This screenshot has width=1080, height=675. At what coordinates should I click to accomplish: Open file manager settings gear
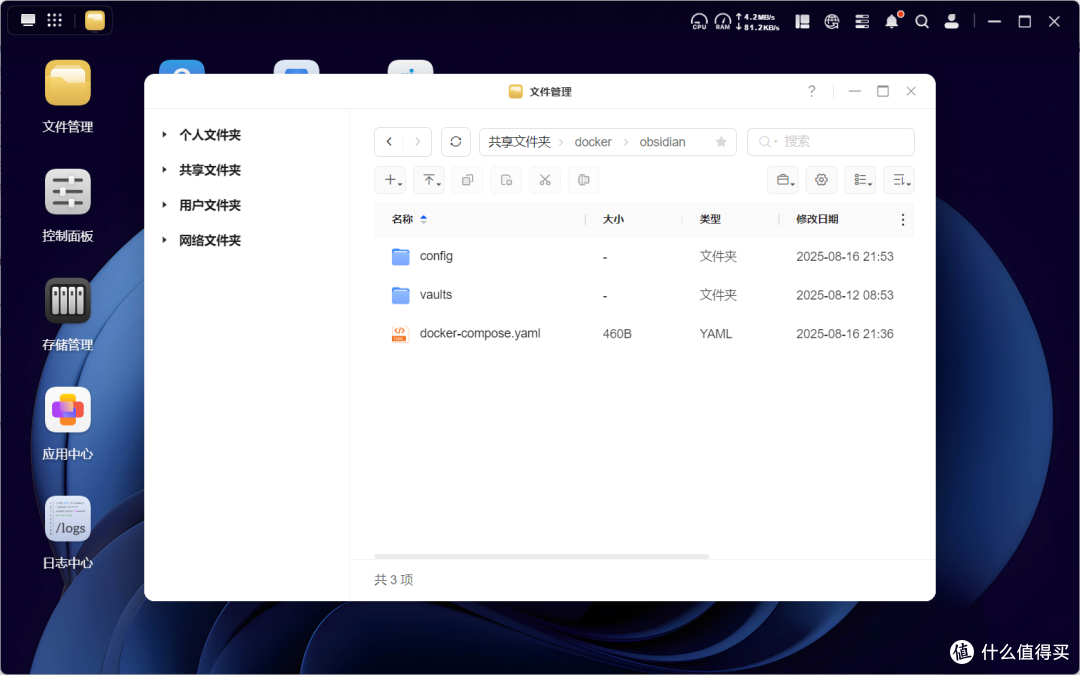(x=821, y=180)
